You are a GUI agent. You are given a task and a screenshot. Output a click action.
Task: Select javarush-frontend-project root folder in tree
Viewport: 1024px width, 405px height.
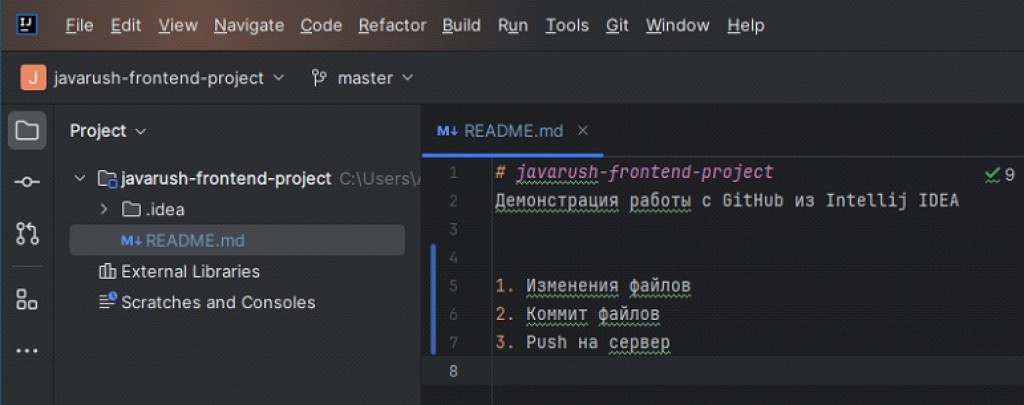click(226, 178)
